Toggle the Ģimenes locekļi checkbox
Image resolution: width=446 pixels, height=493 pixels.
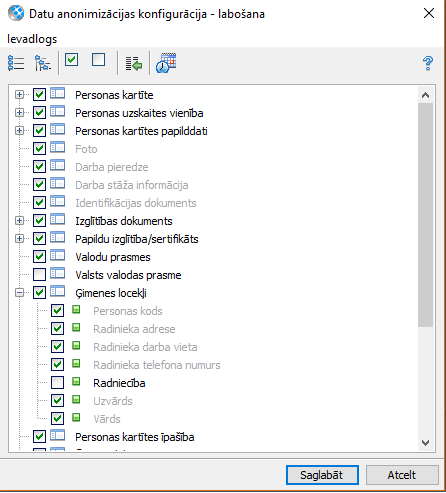coord(39,293)
